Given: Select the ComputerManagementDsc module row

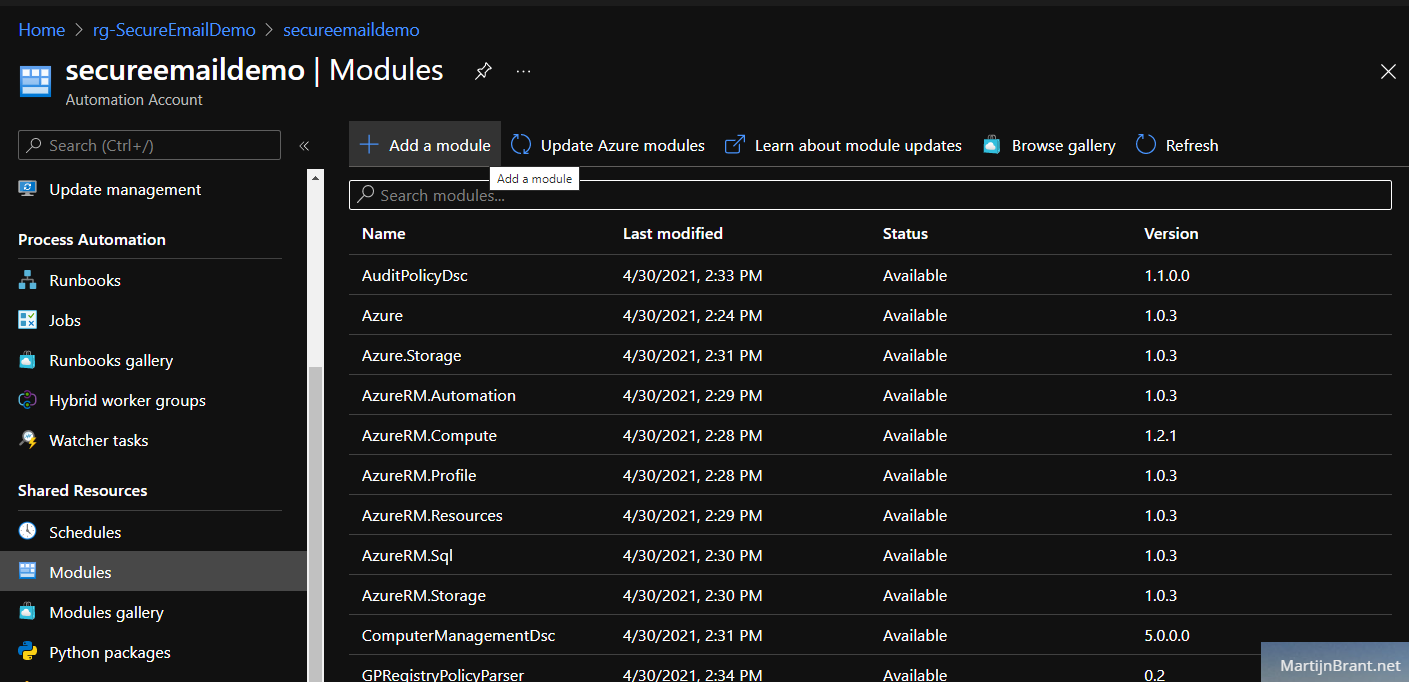Looking at the screenshot, I should [870, 635].
